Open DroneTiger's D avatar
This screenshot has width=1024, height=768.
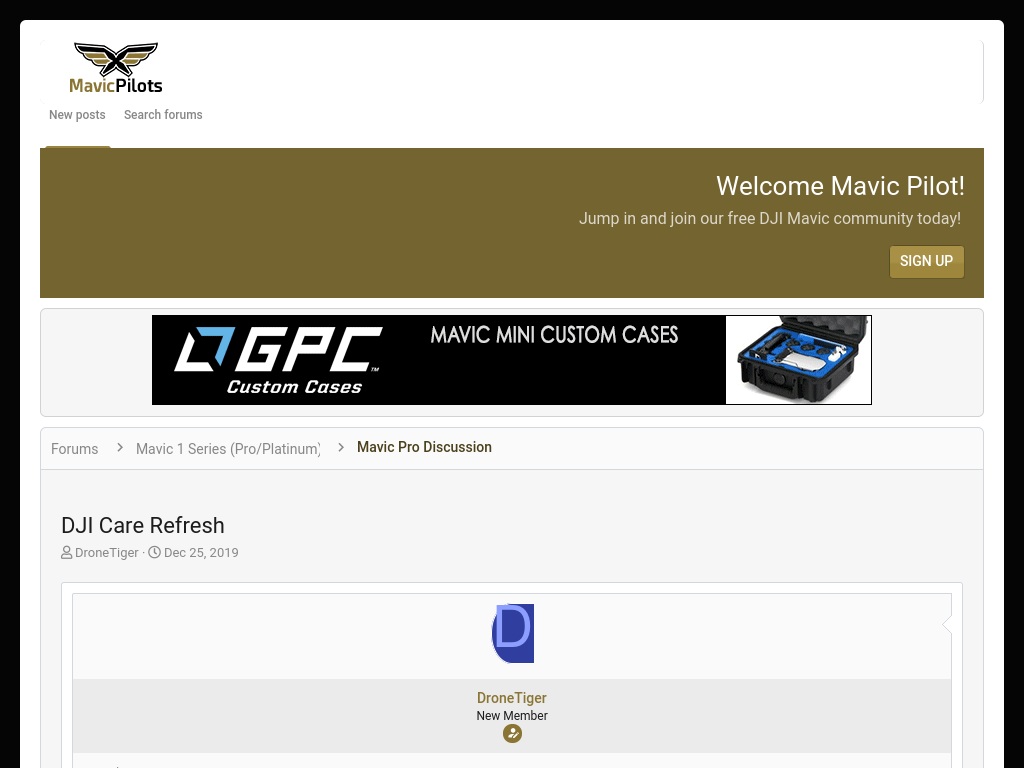[x=513, y=633]
